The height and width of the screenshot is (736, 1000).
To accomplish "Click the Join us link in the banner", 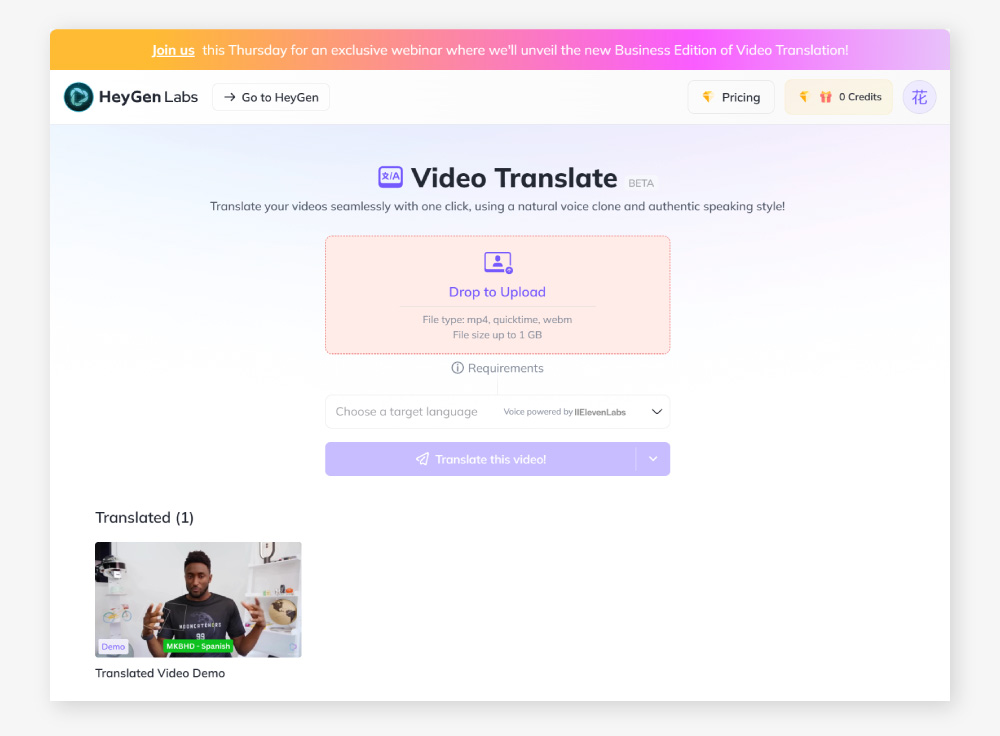I will click(173, 50).
